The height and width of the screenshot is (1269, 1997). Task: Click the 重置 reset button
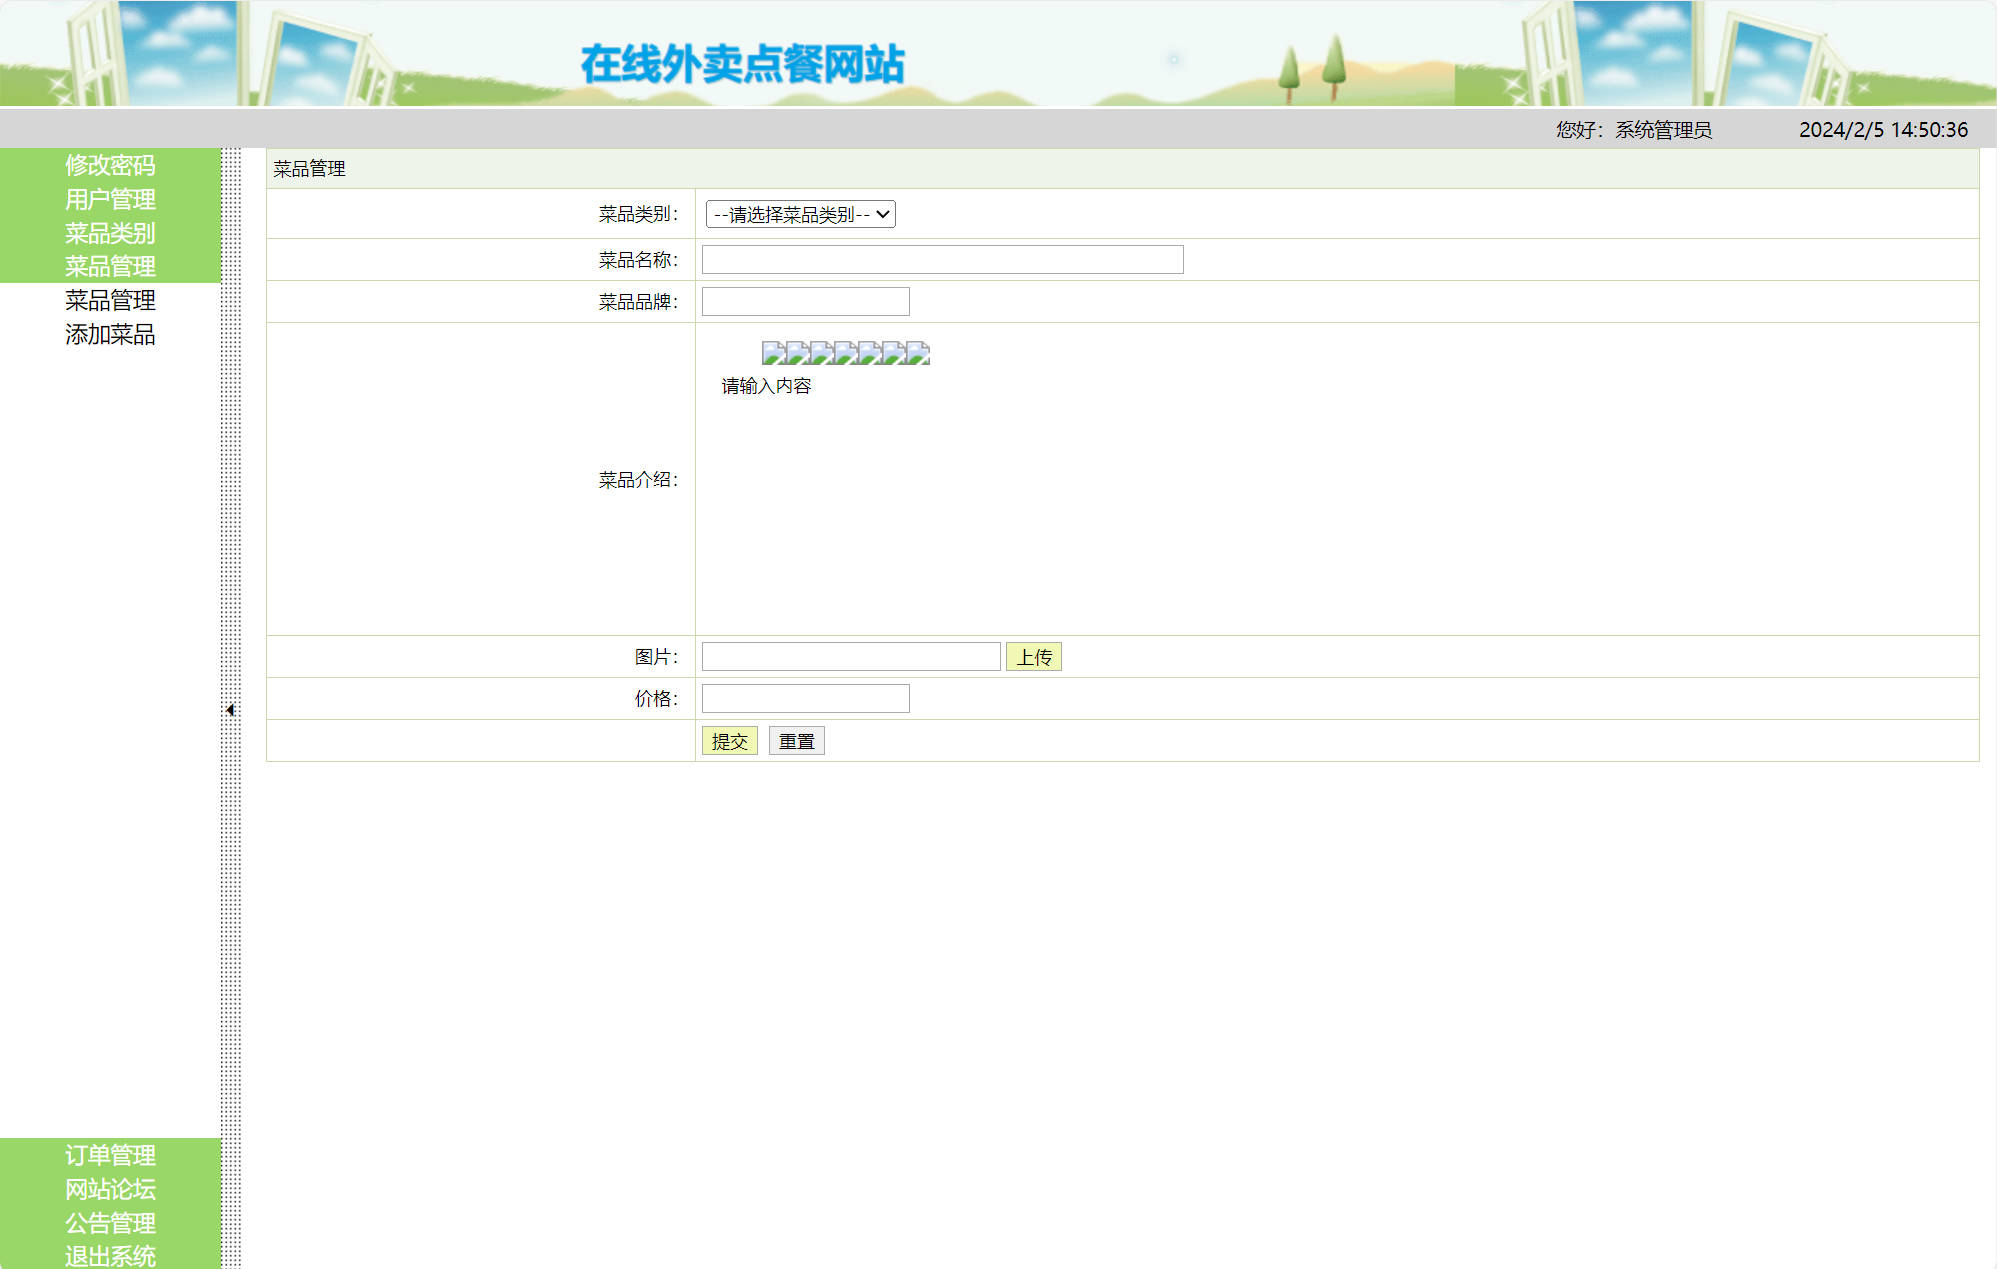(796, 740)
